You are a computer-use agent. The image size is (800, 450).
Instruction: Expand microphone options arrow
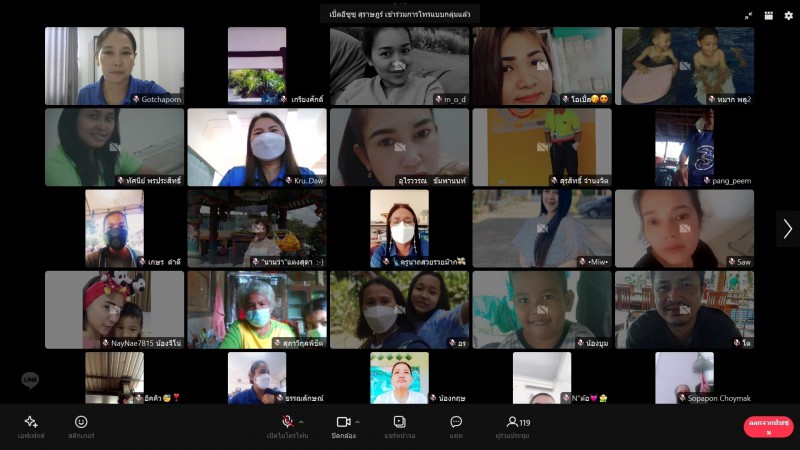click(x=302, y=422)
